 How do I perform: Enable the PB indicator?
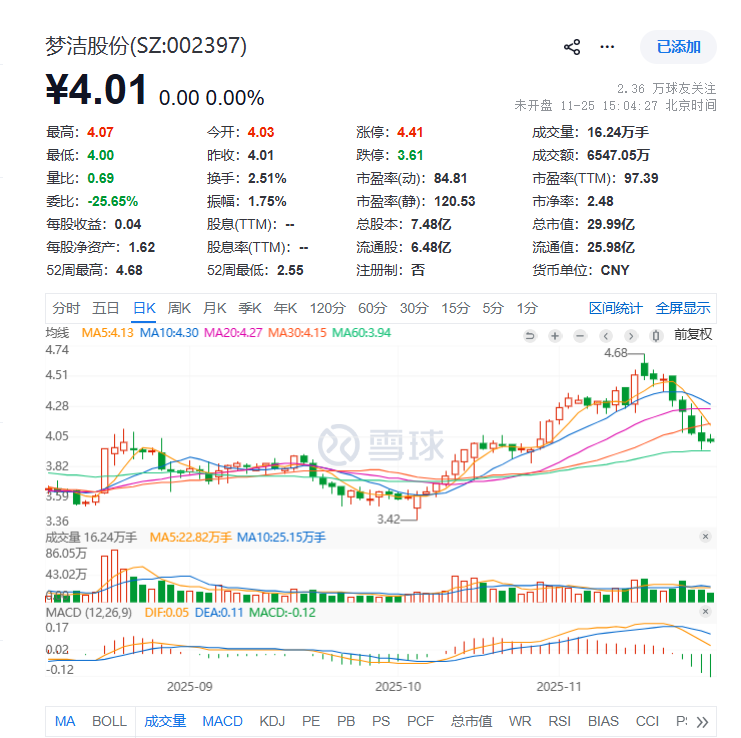click(x=346, y=721)
